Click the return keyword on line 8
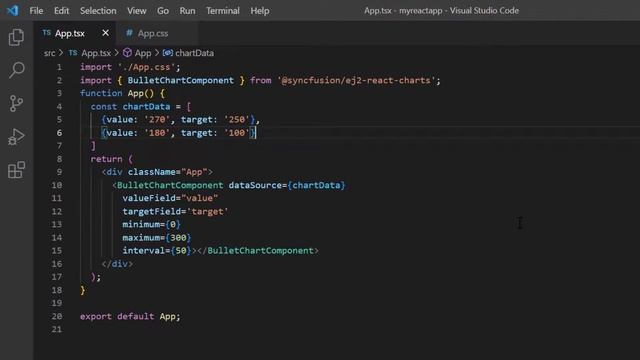 [x=106, y=159]
